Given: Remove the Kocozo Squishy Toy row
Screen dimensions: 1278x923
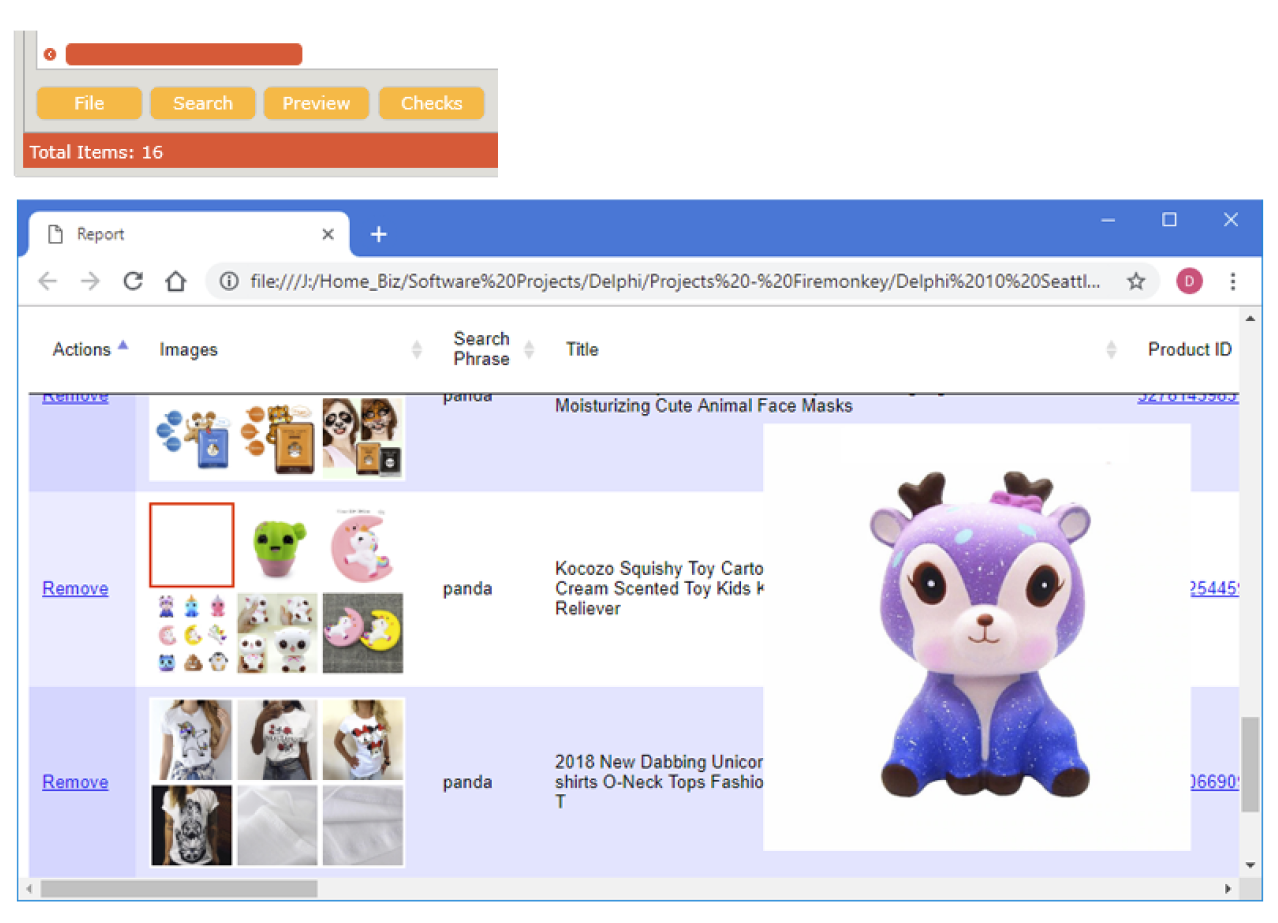Looking at the screenshot, I should pos(75,588).
